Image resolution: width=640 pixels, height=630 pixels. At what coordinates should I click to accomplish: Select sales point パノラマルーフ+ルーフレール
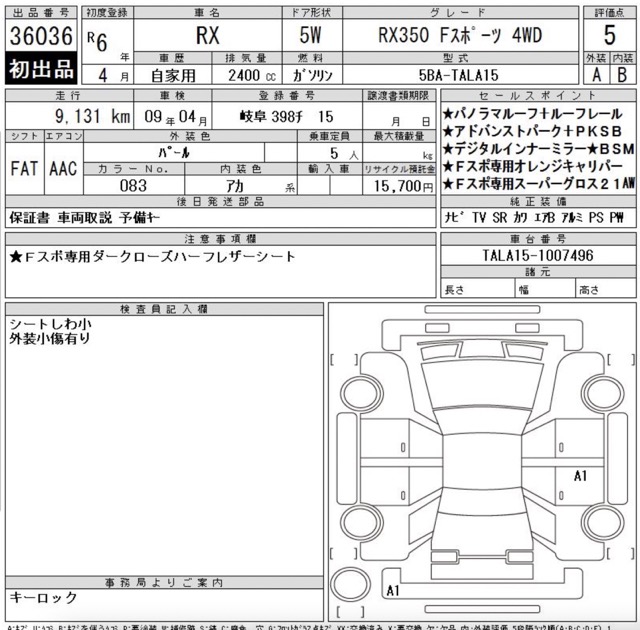pyautogui.click(x=533, y=114)
